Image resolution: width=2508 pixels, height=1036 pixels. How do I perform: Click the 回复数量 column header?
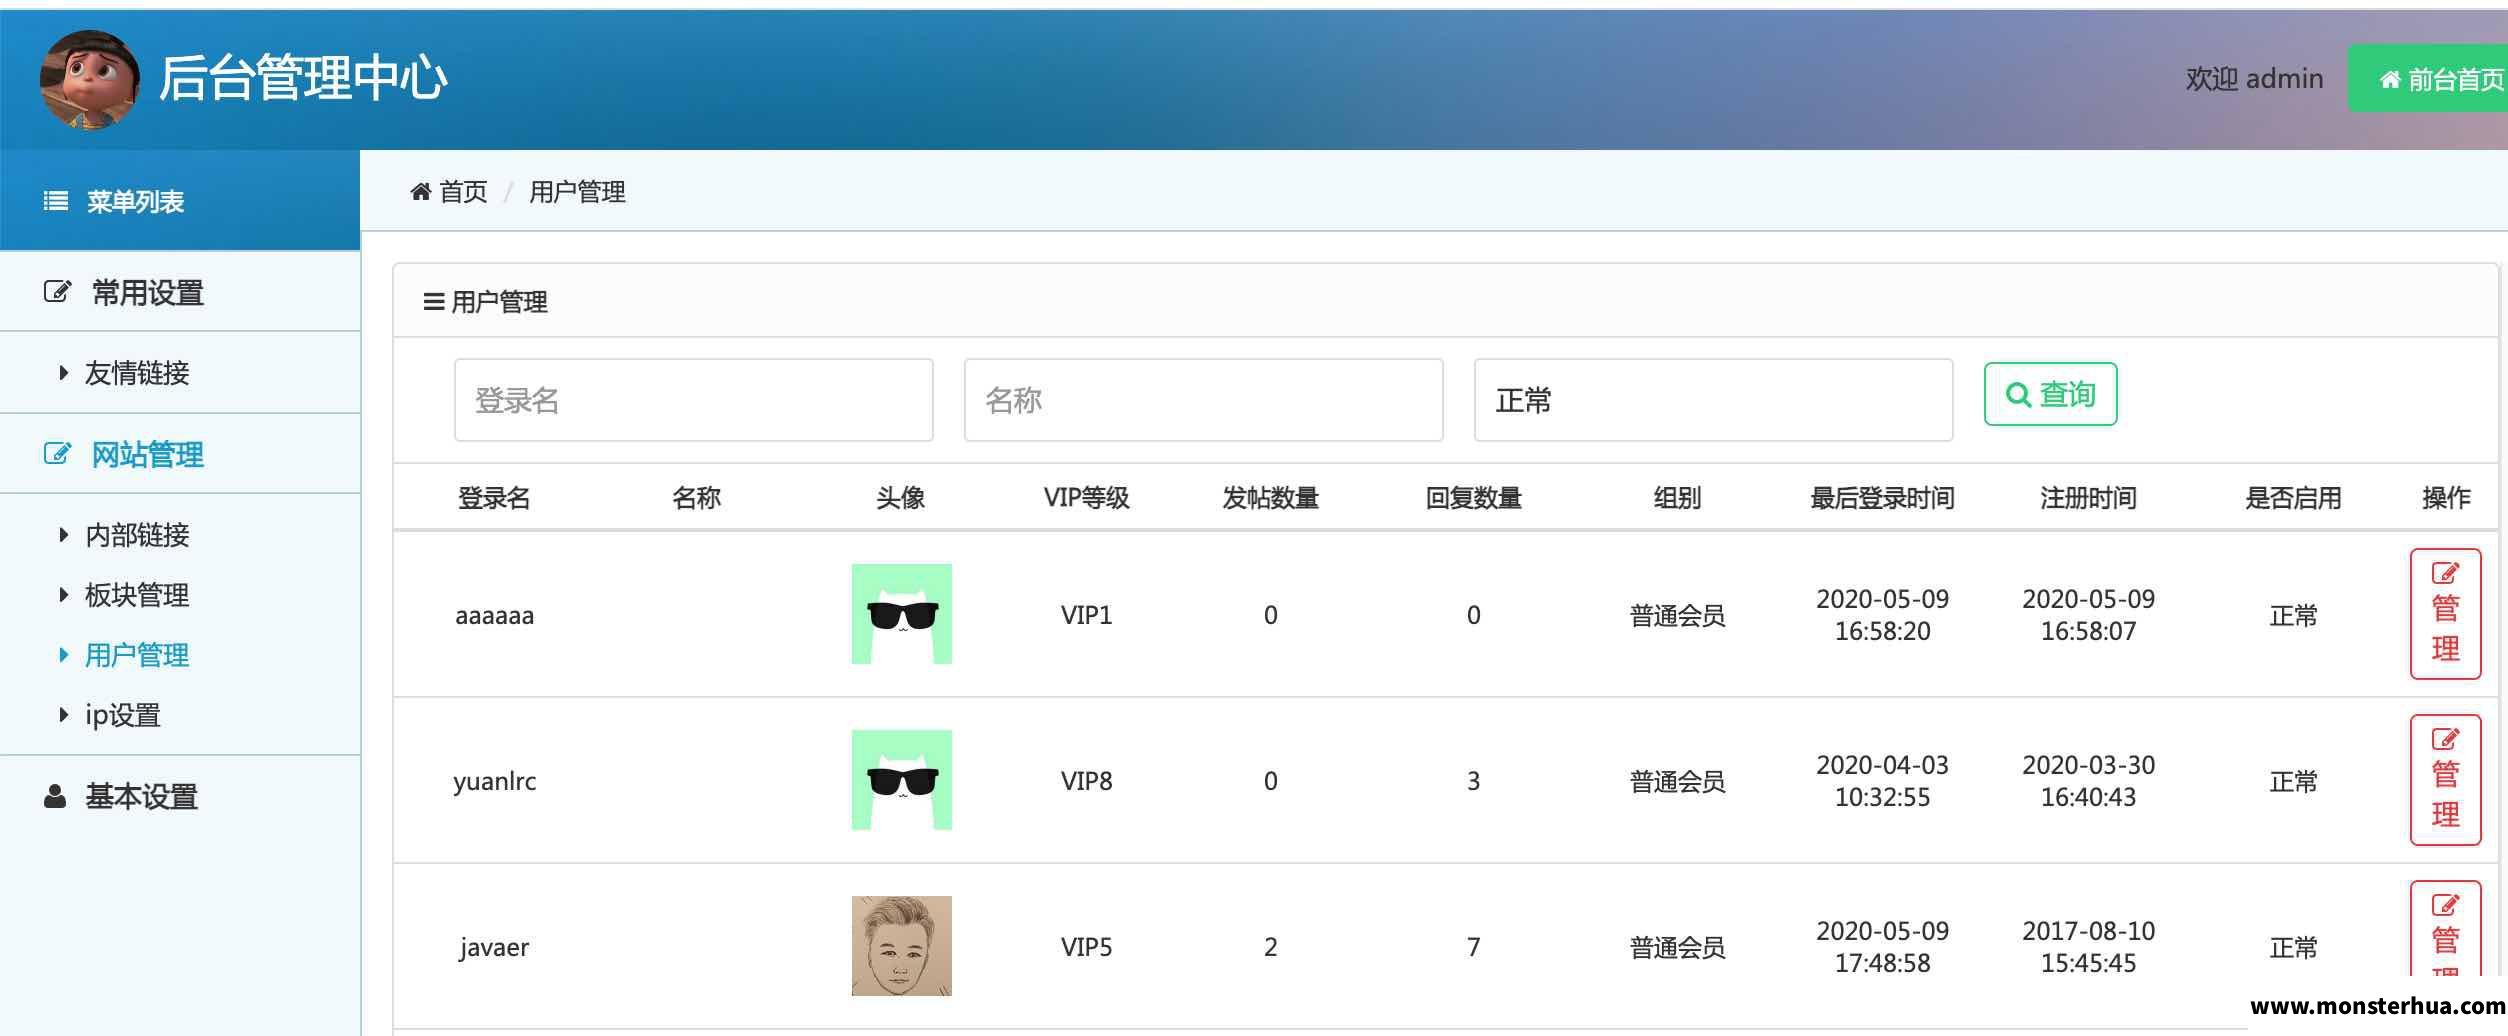pos(1473,497)
